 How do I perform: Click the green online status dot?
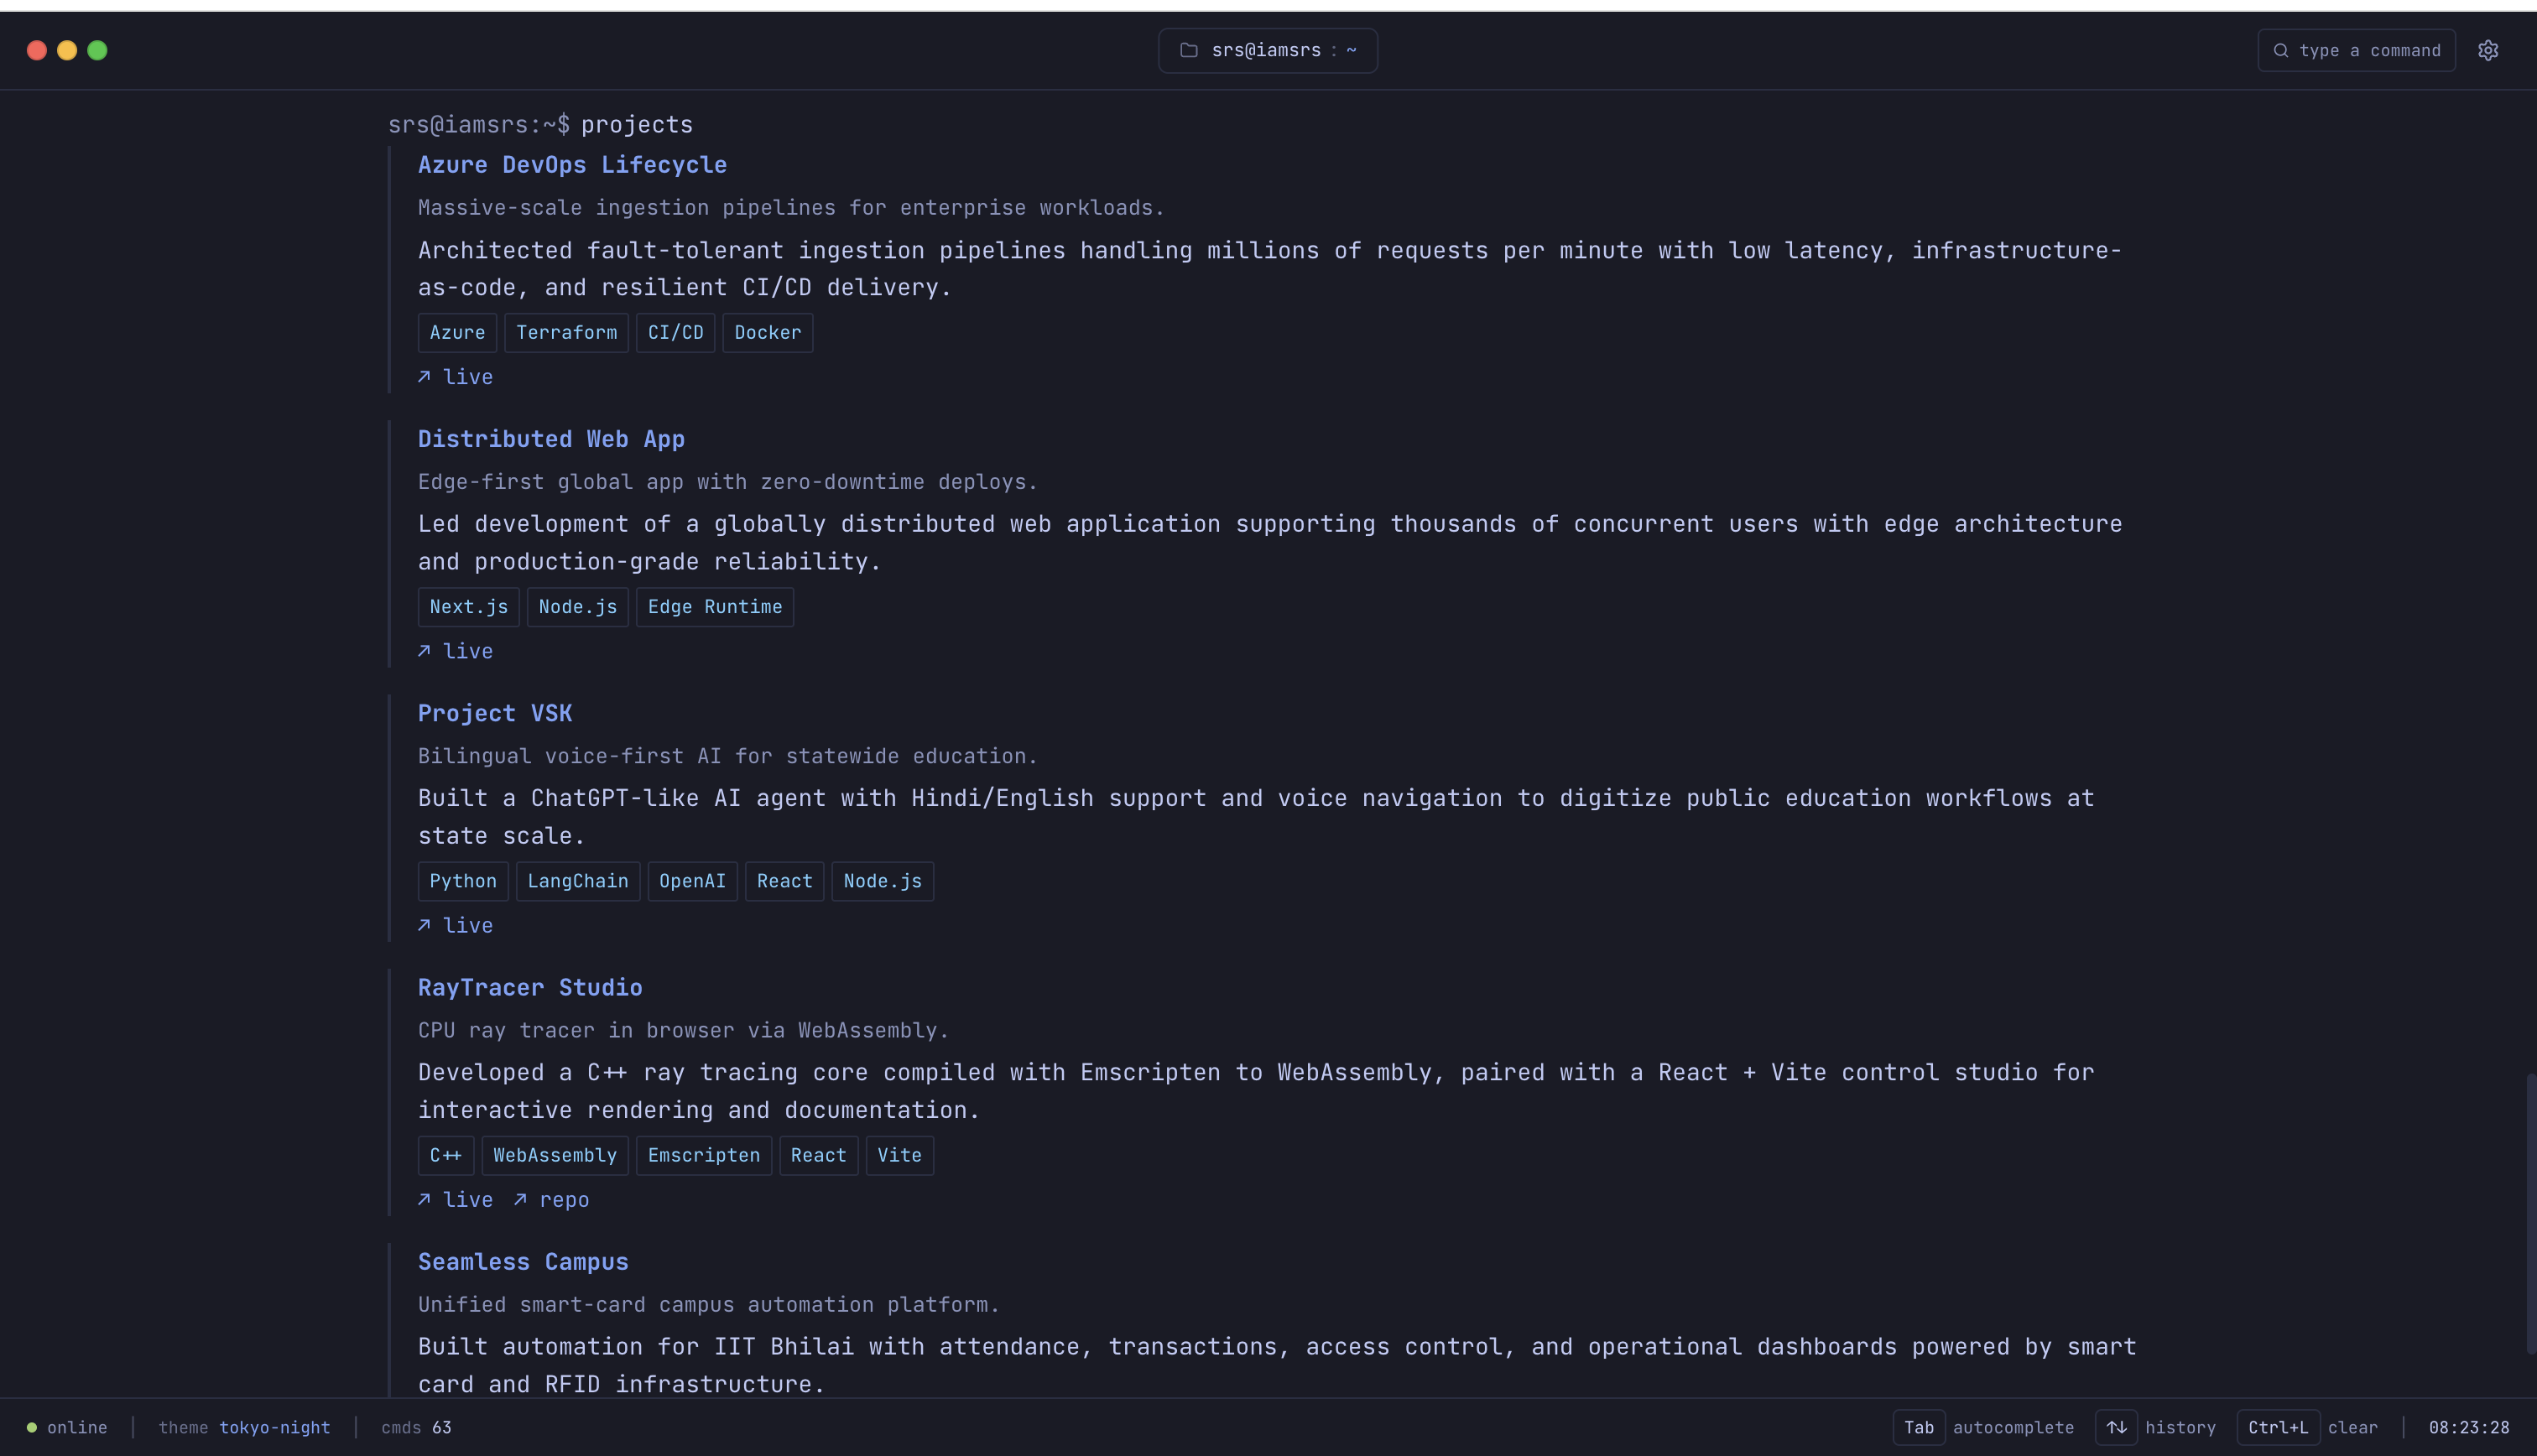[32, 1427]
